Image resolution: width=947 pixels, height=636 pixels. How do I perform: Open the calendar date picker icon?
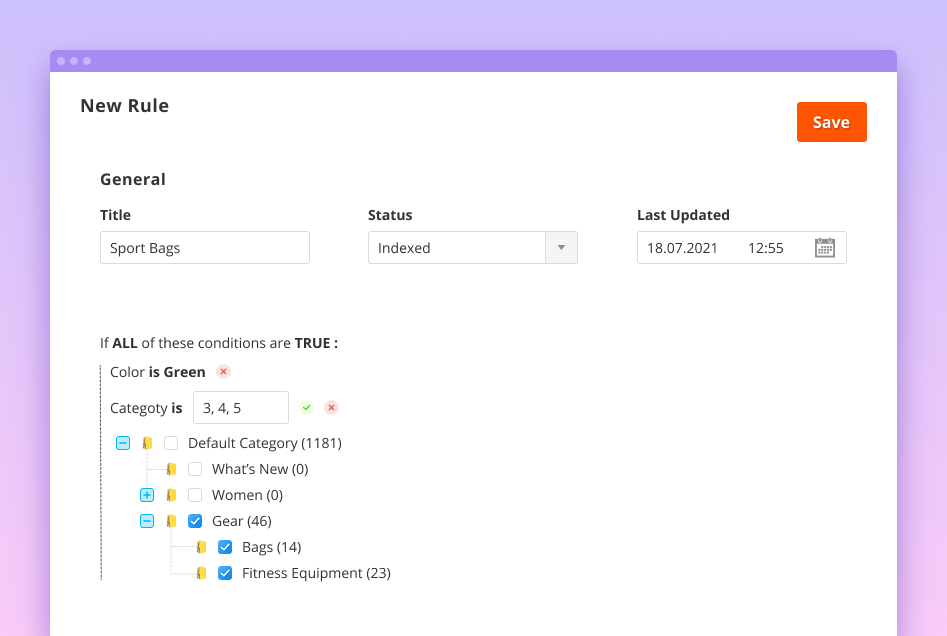(824, 248)
